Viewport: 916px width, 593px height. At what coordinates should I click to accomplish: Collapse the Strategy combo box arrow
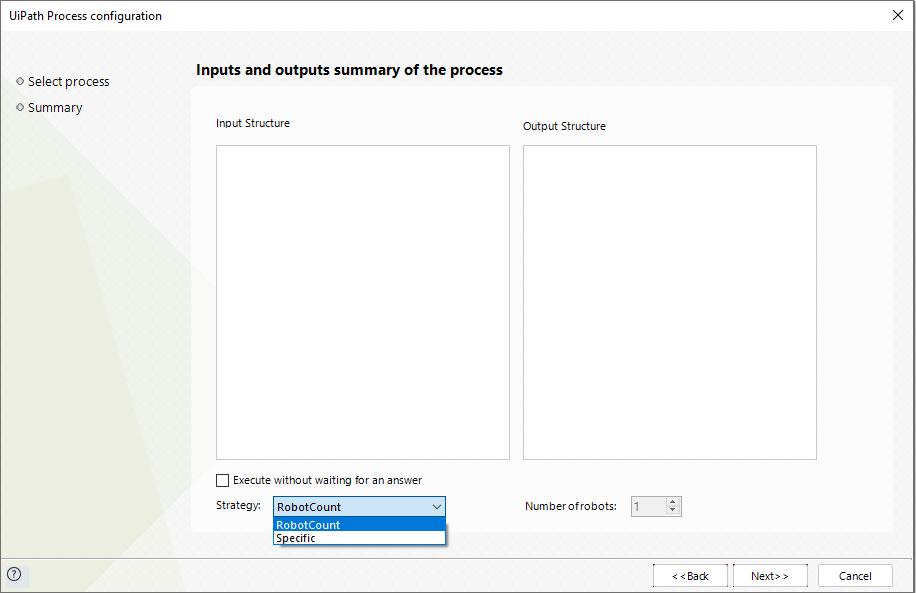[436, 507]
